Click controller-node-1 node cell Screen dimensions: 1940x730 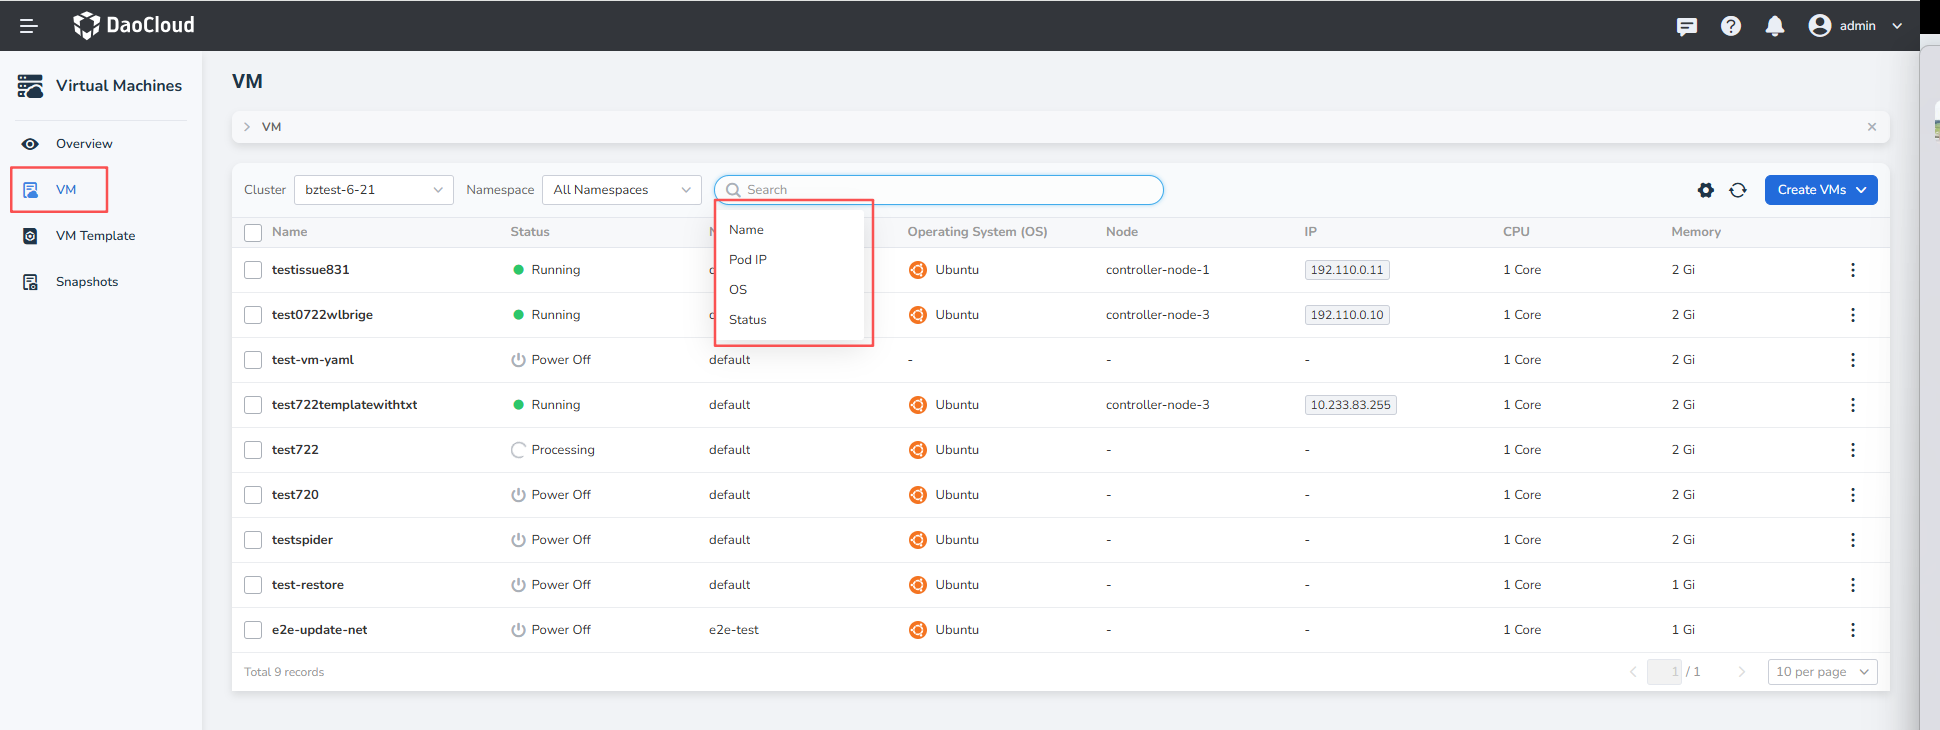(1157, 270)
